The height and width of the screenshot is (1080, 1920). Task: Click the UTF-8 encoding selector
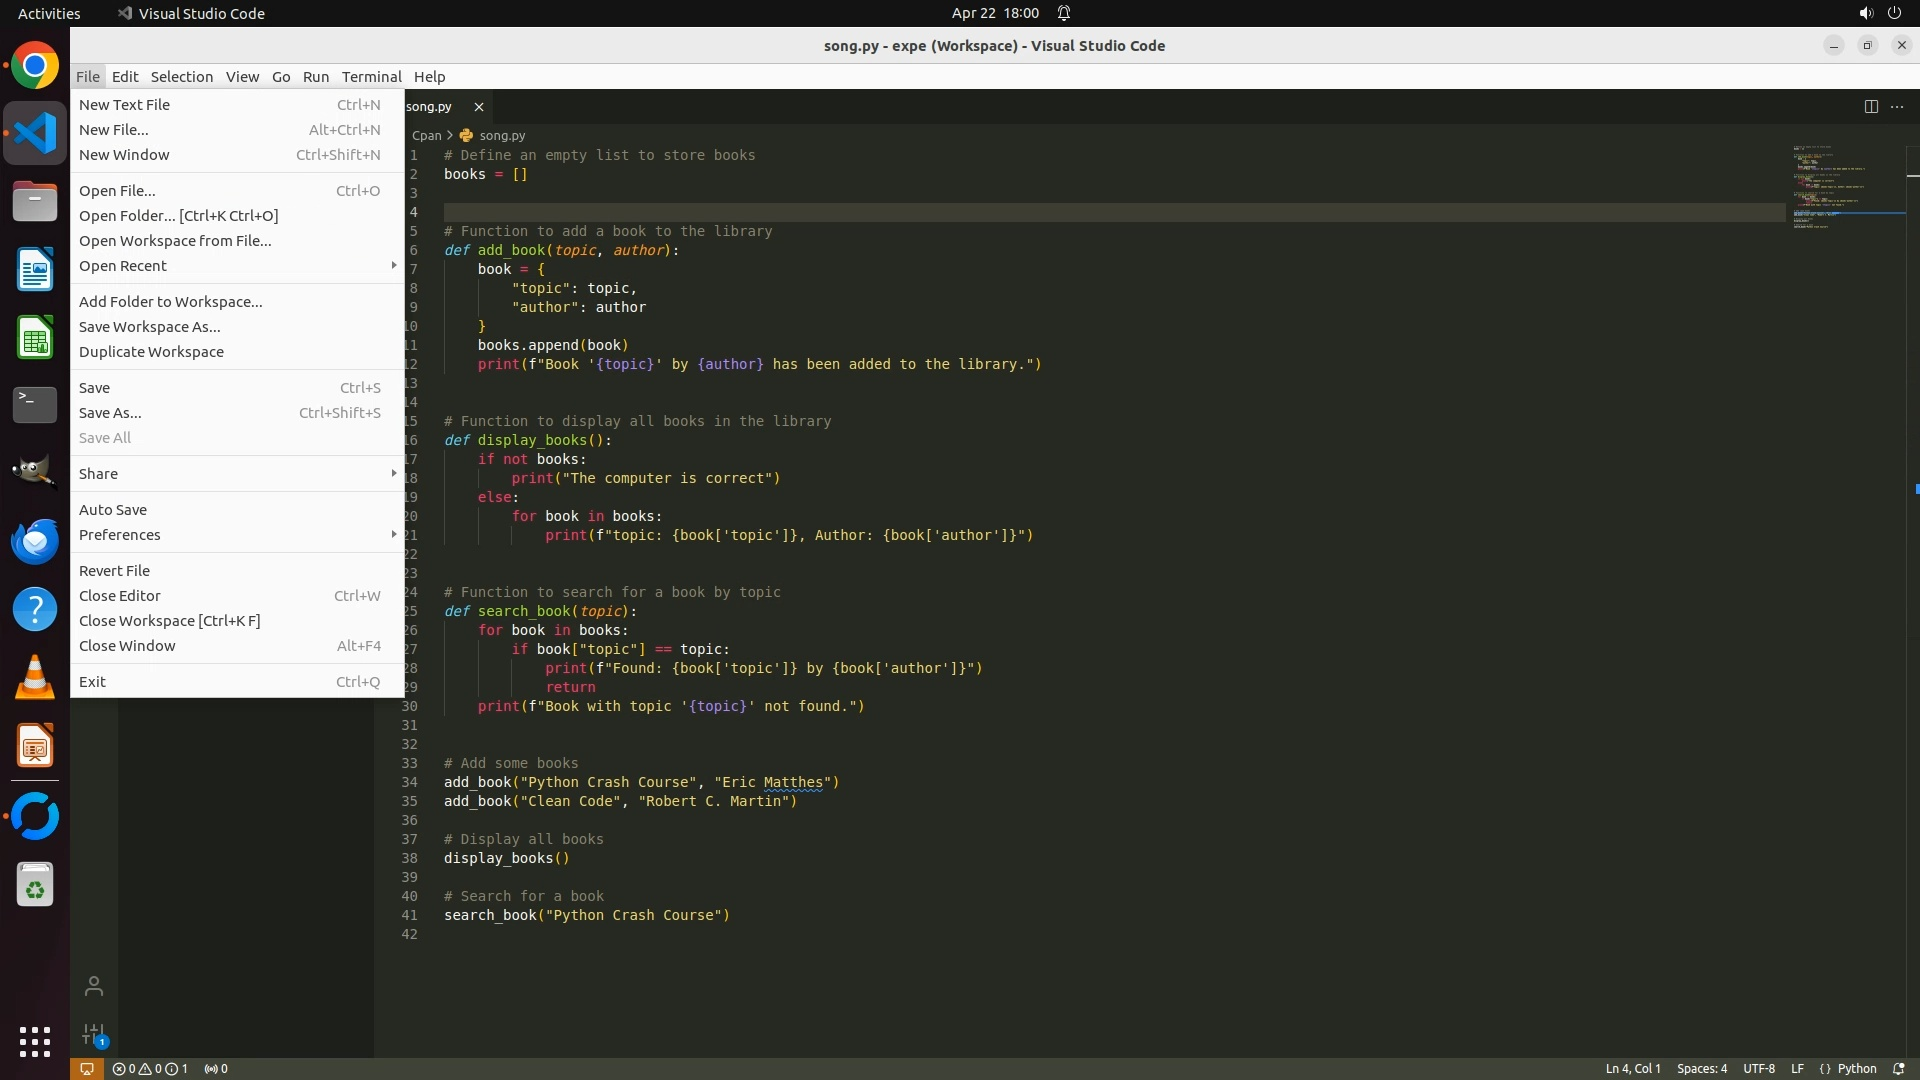(x=1758, y=1068)
